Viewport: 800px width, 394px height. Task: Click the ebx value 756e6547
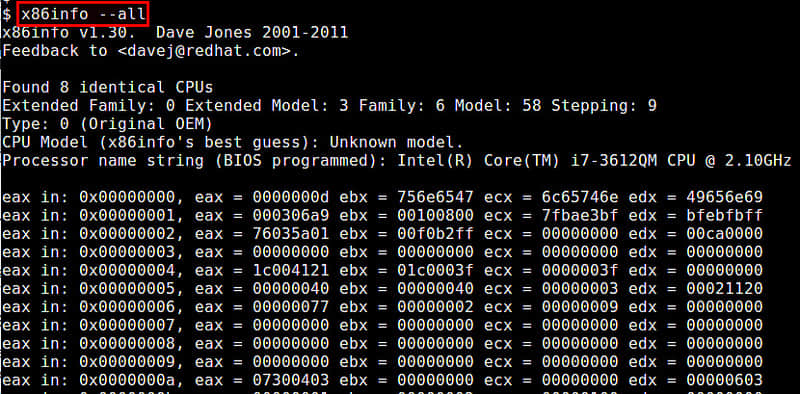coord(435,197)
